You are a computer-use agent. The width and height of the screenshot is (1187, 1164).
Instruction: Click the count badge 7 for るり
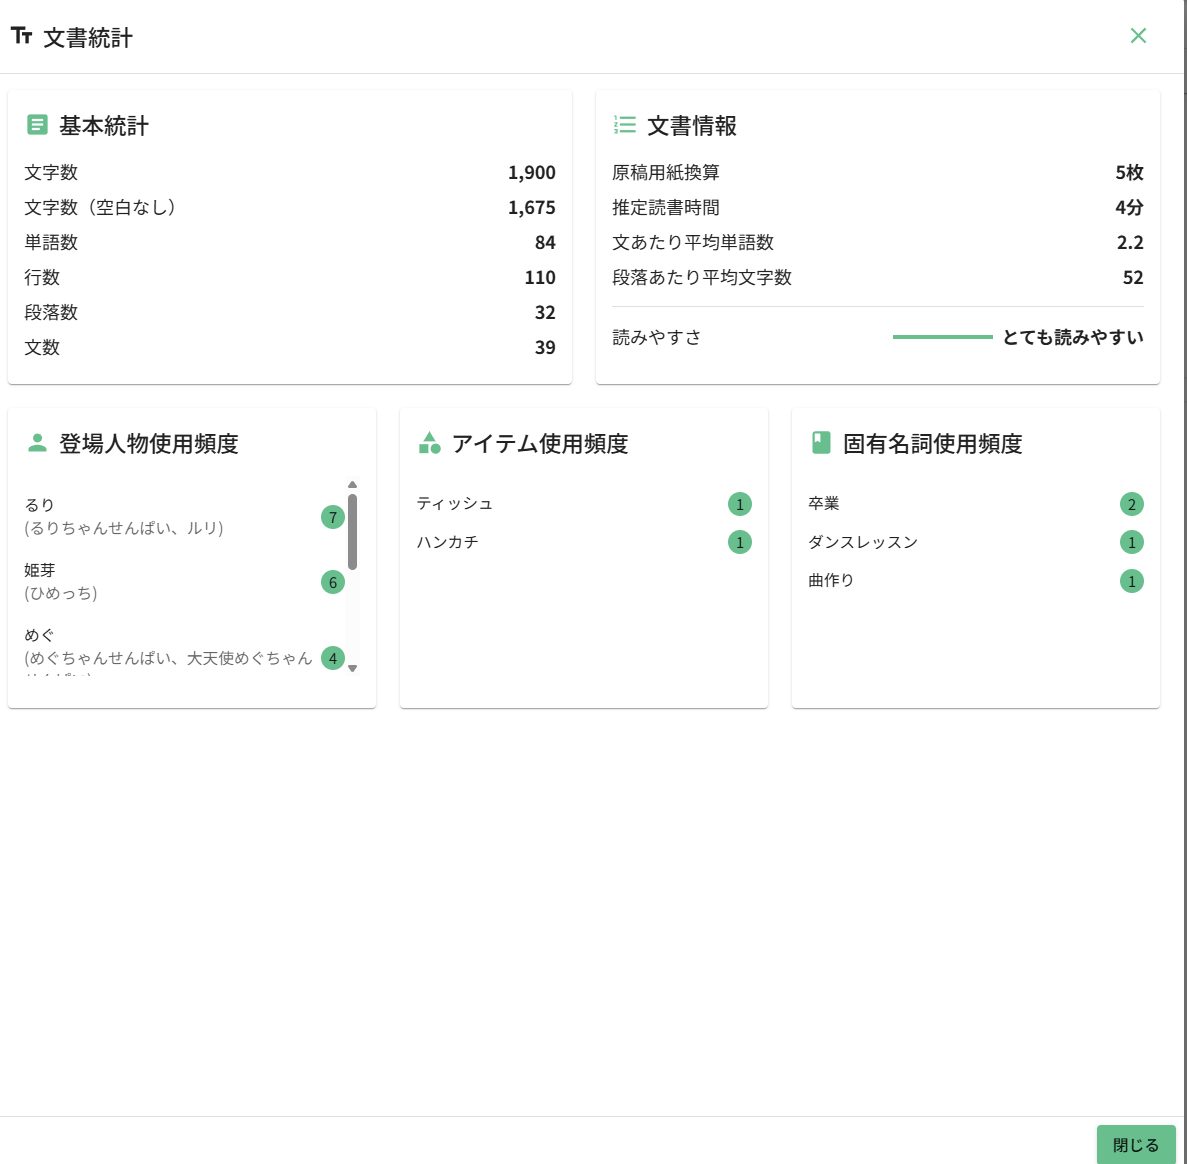[x=333, y=517]
